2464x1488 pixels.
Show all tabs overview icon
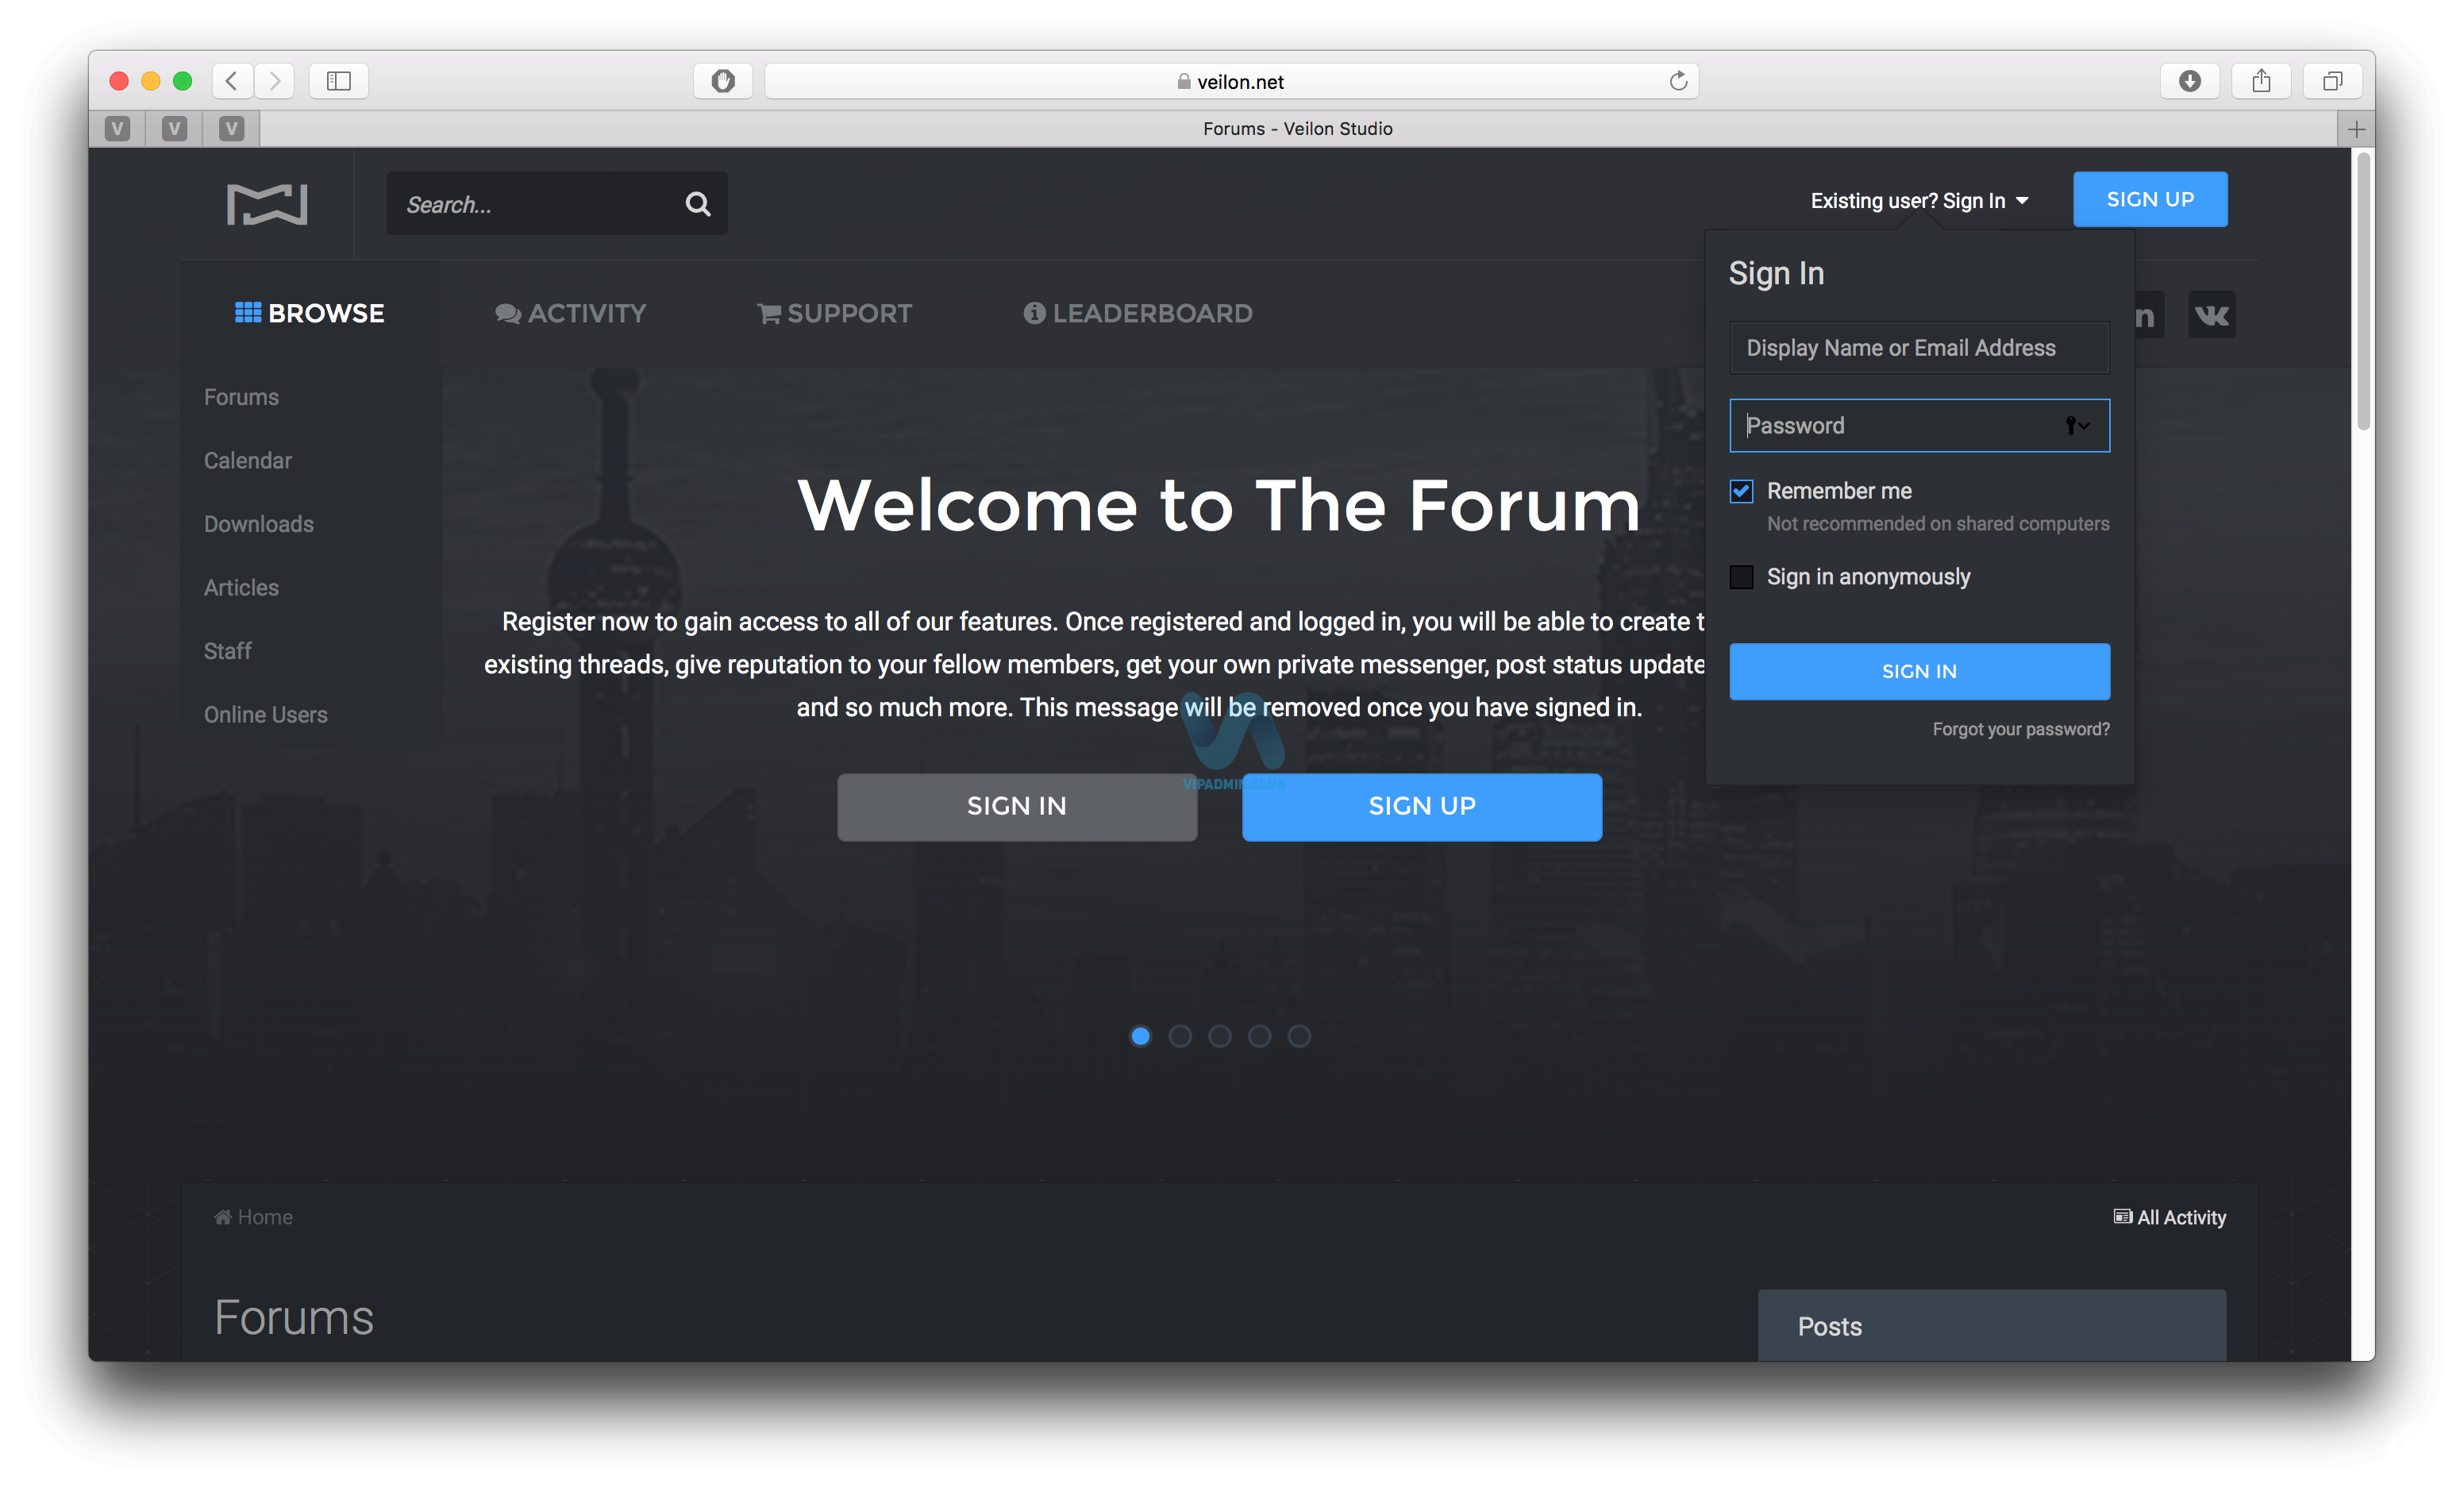point(2333,81)
